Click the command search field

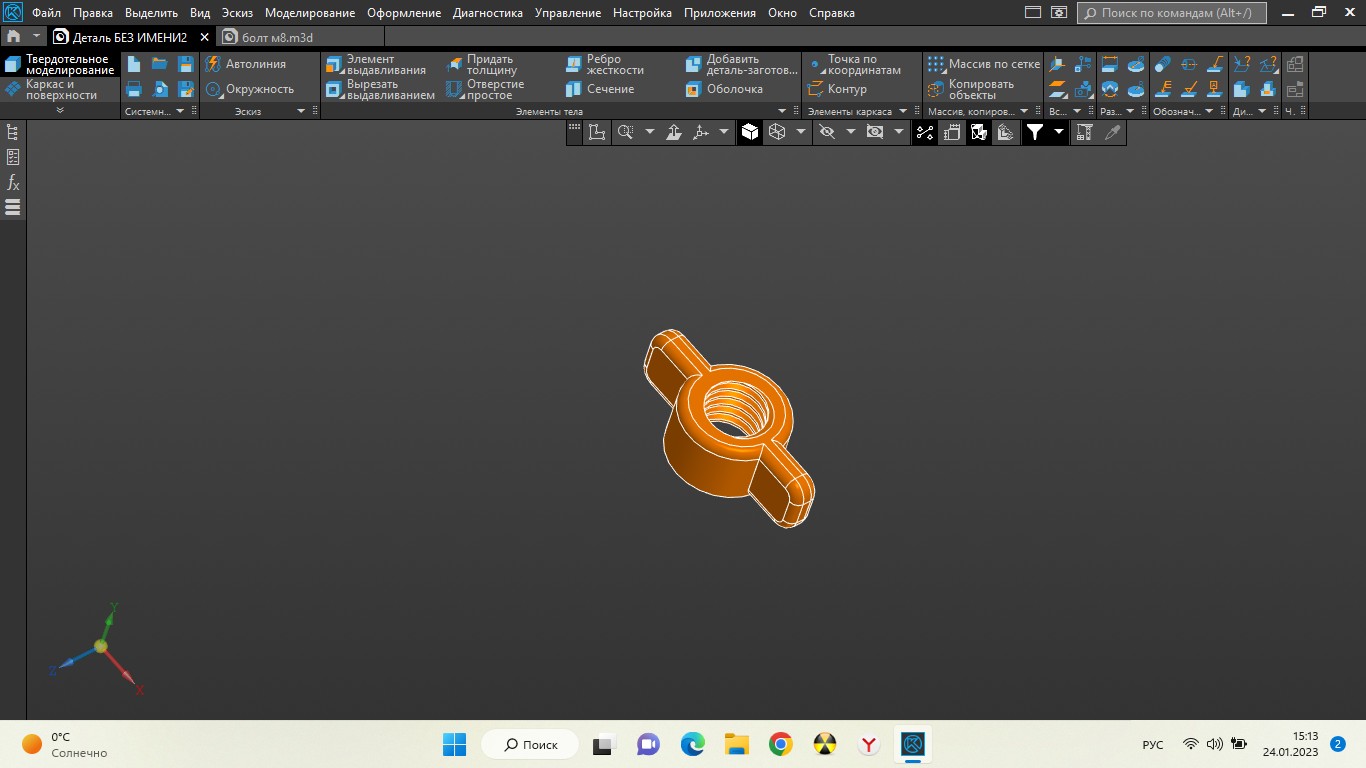pyautogui.click(x=1172, y=13)
